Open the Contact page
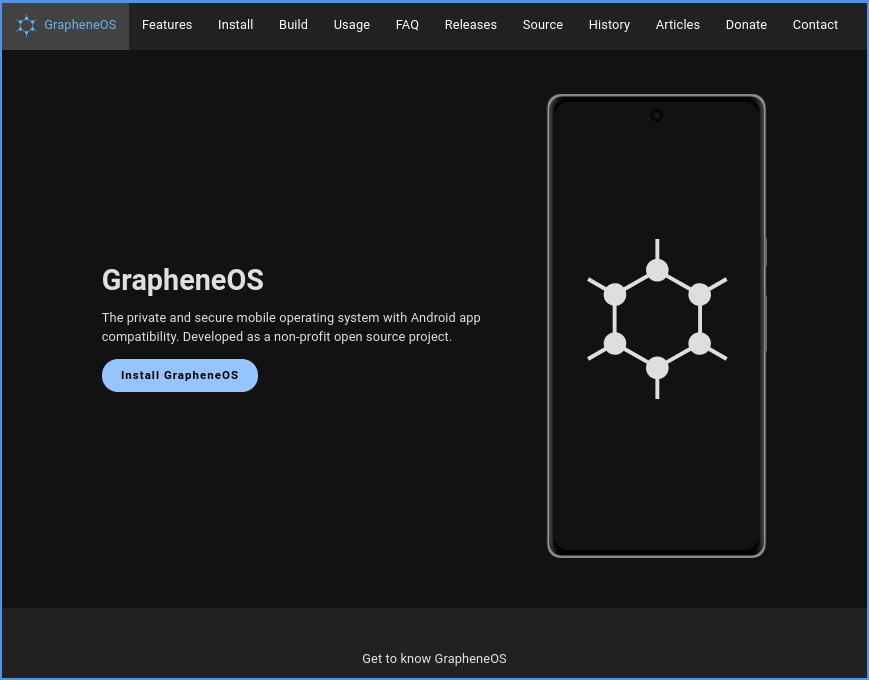This screenshot has height=680, width=869. [815, 25]
